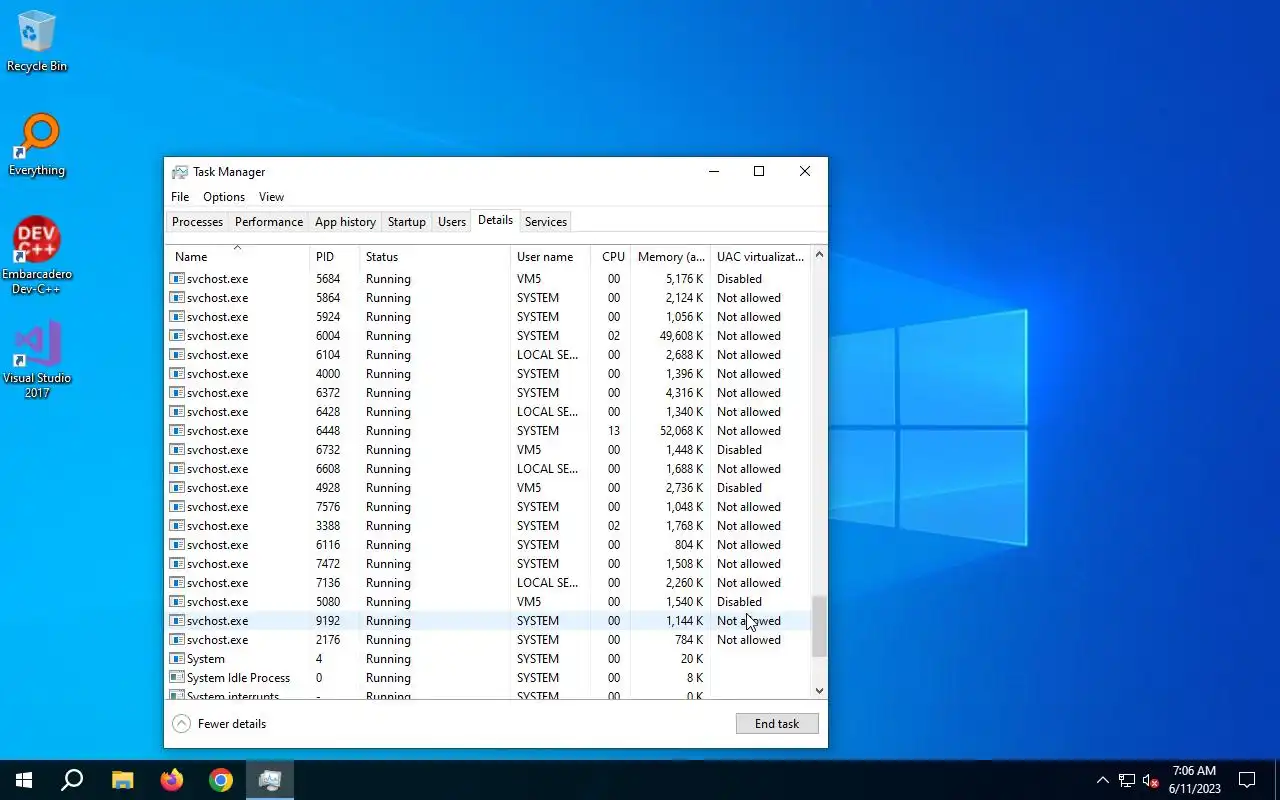This screenshot has height=800, width=1280.
Task: Open taskbar Search magnifier
Action: click(x=72, y=780)
